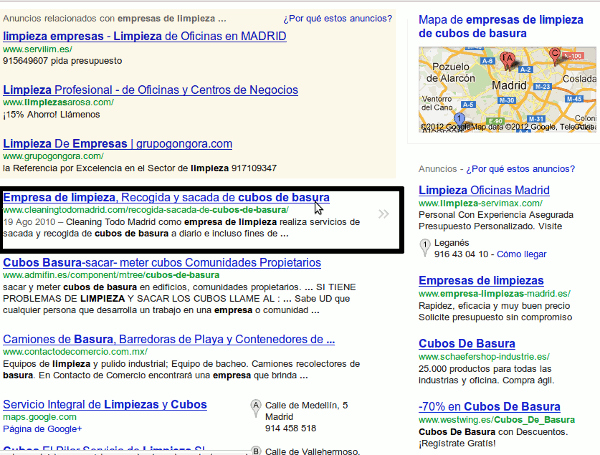
Task: Open 'Limpieza De Empresas | grupogongora.com' ad
Action: (117, 144)
